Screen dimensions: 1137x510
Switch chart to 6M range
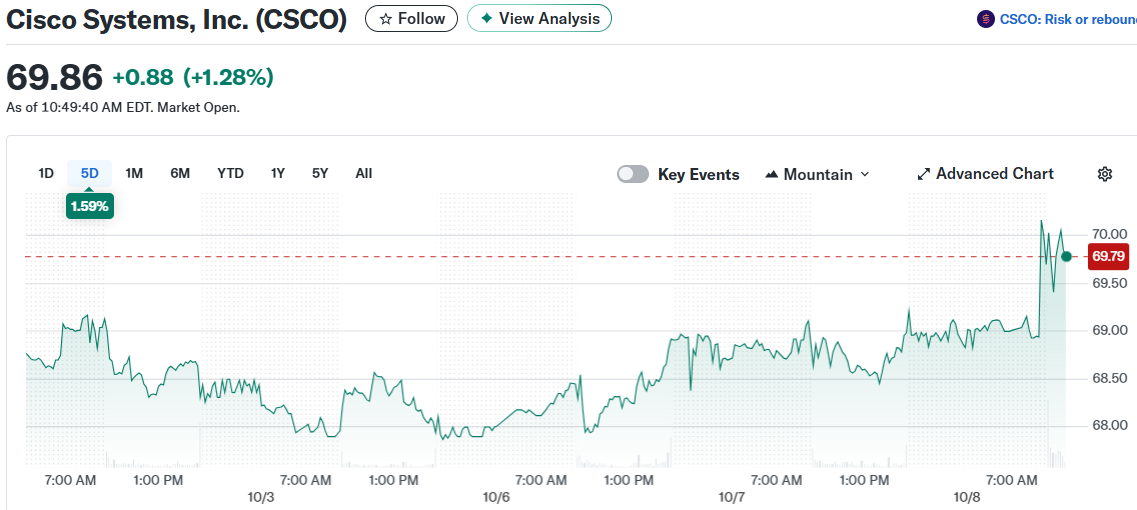180,173
